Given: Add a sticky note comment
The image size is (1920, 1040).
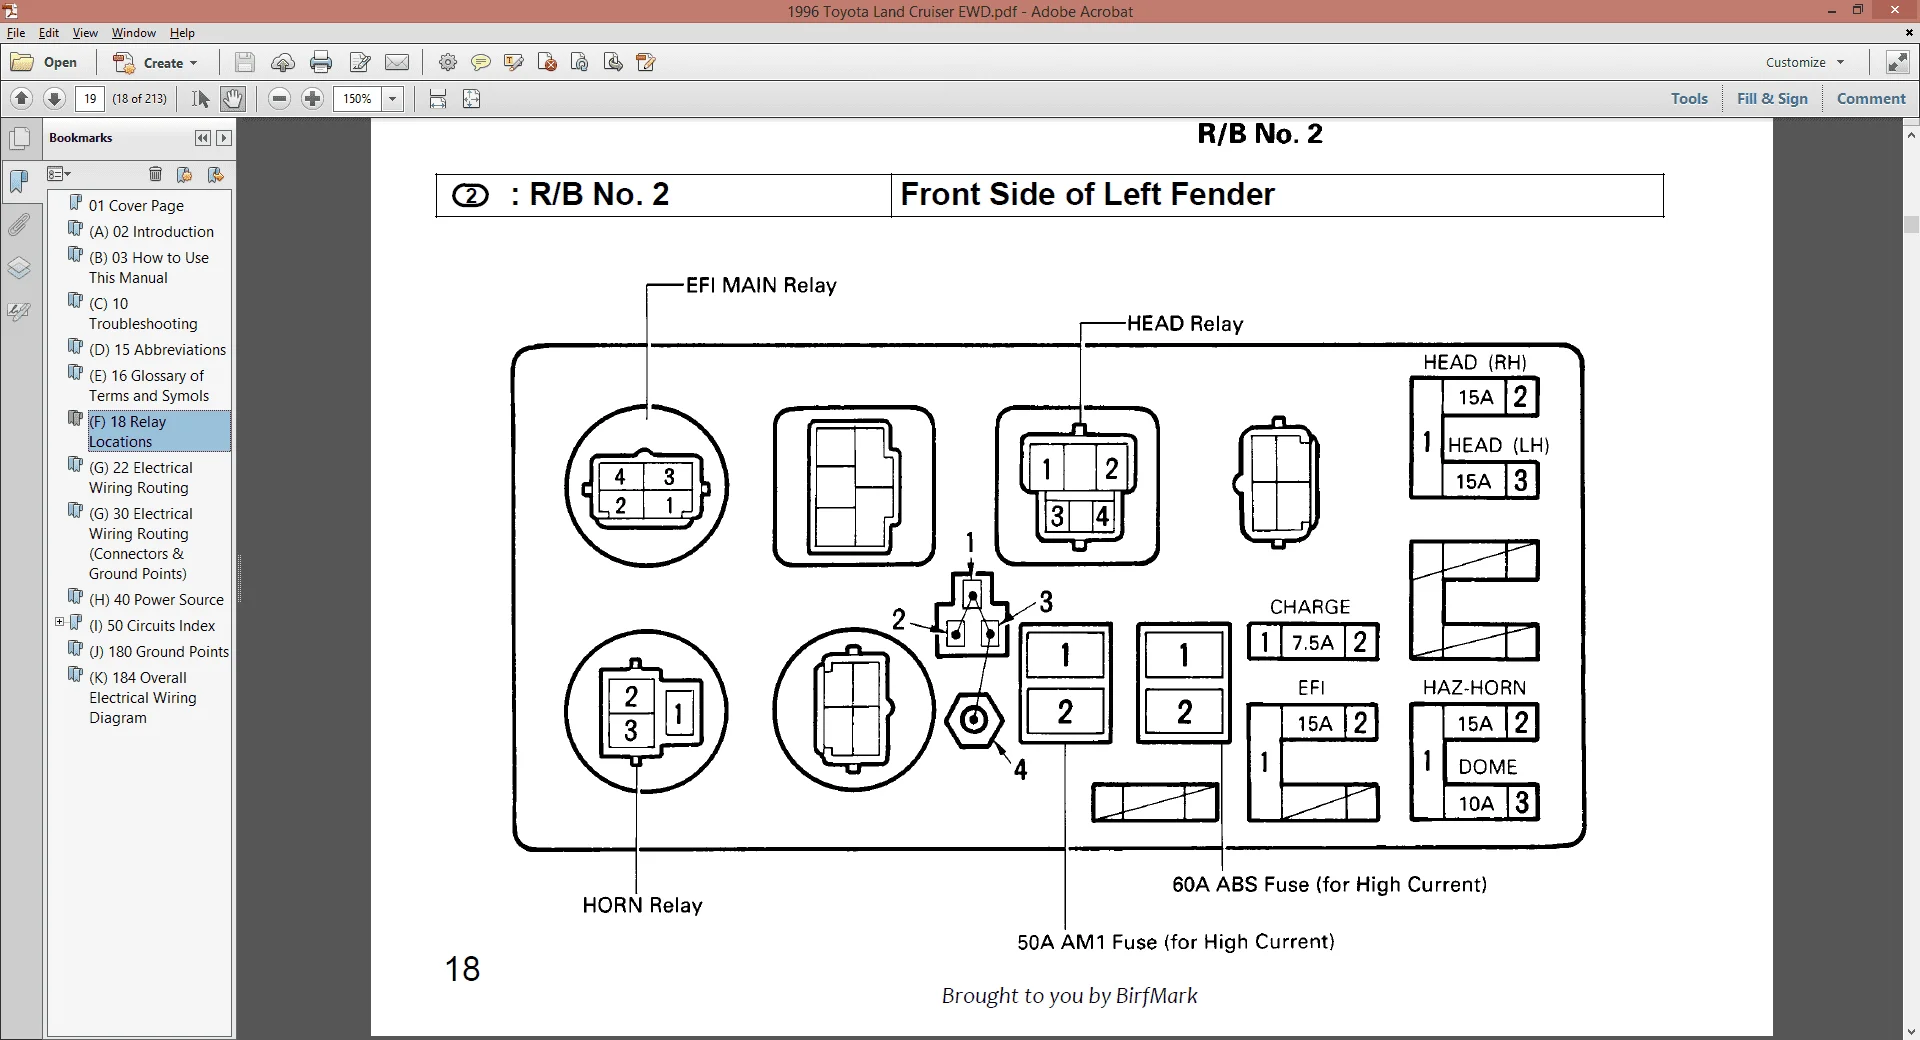Looking at the screenshot, I should pyautogui.click(x=481, y=63).
